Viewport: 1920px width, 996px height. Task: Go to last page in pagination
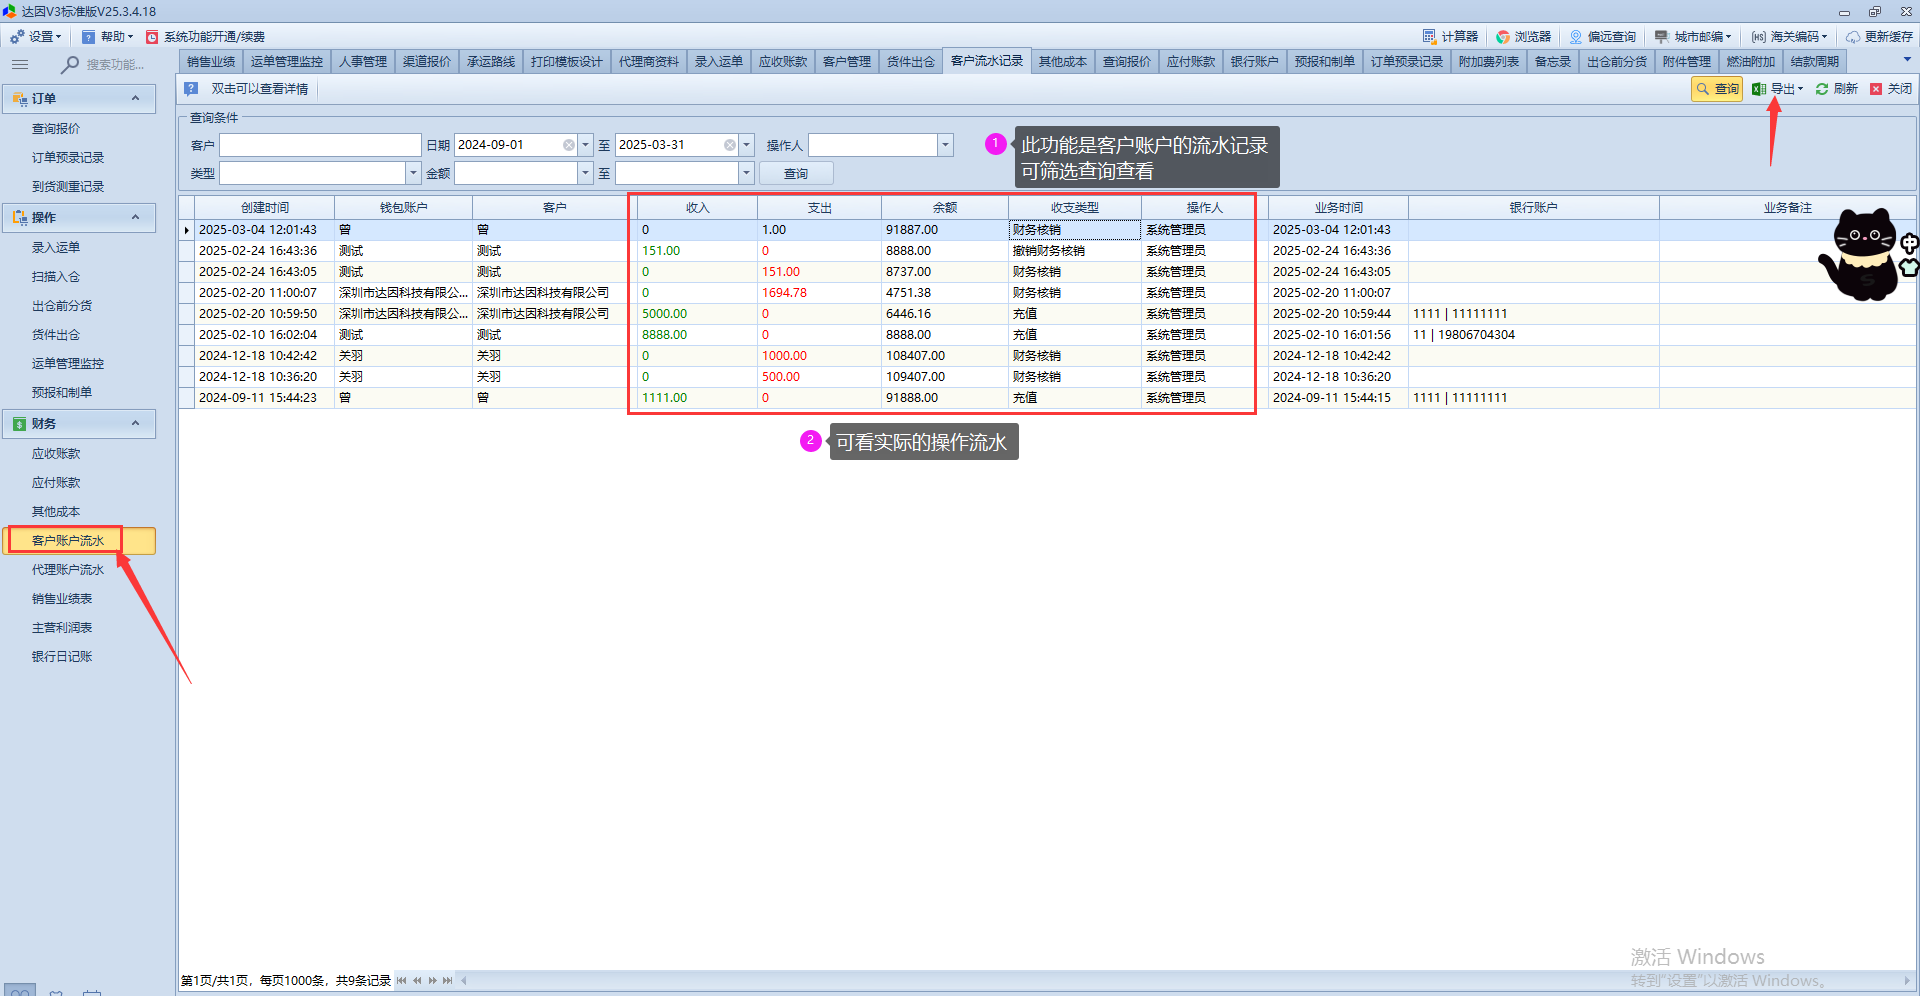coord(448,980)
